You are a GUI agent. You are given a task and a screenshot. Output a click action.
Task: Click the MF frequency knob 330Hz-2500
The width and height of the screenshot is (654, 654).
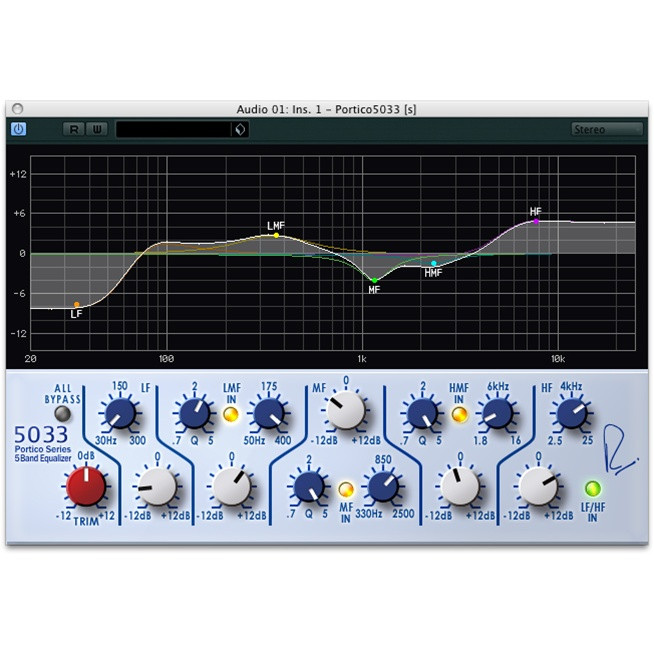point(383,486)
